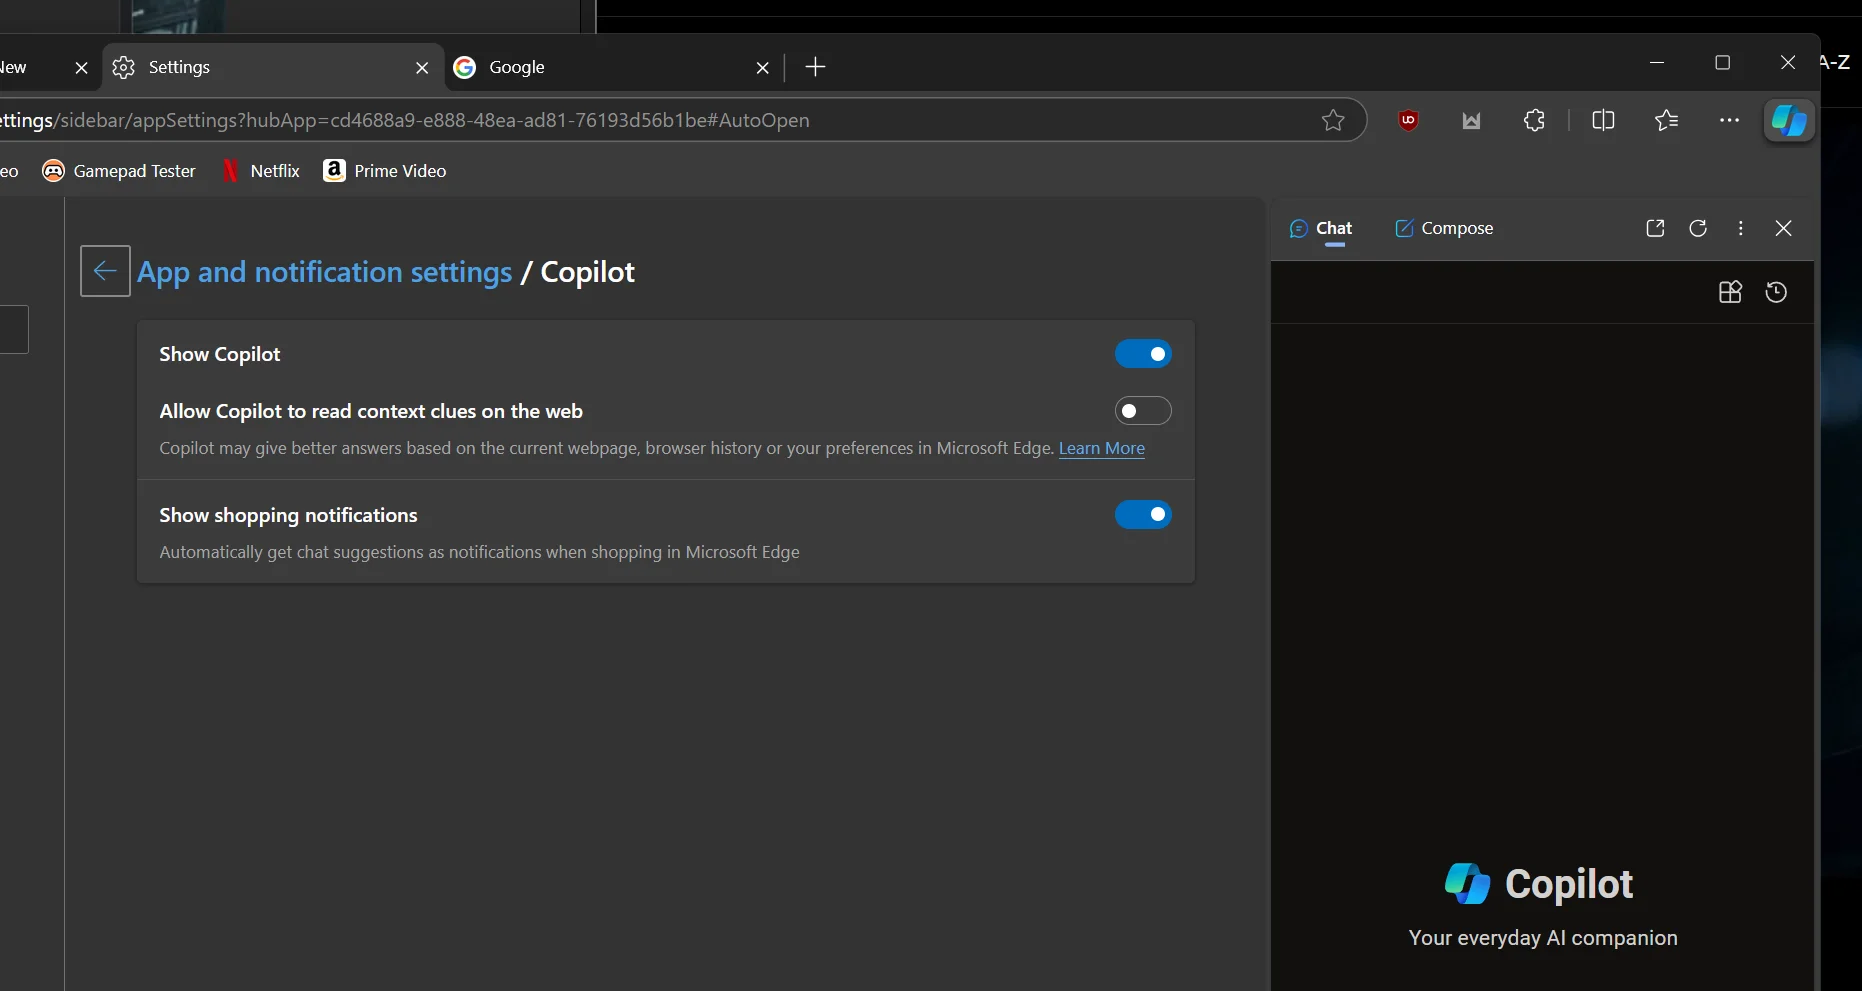Screen dimensions: 1862x991
Task: Open Copilot recent activity history
Action: click(1776, 292)
